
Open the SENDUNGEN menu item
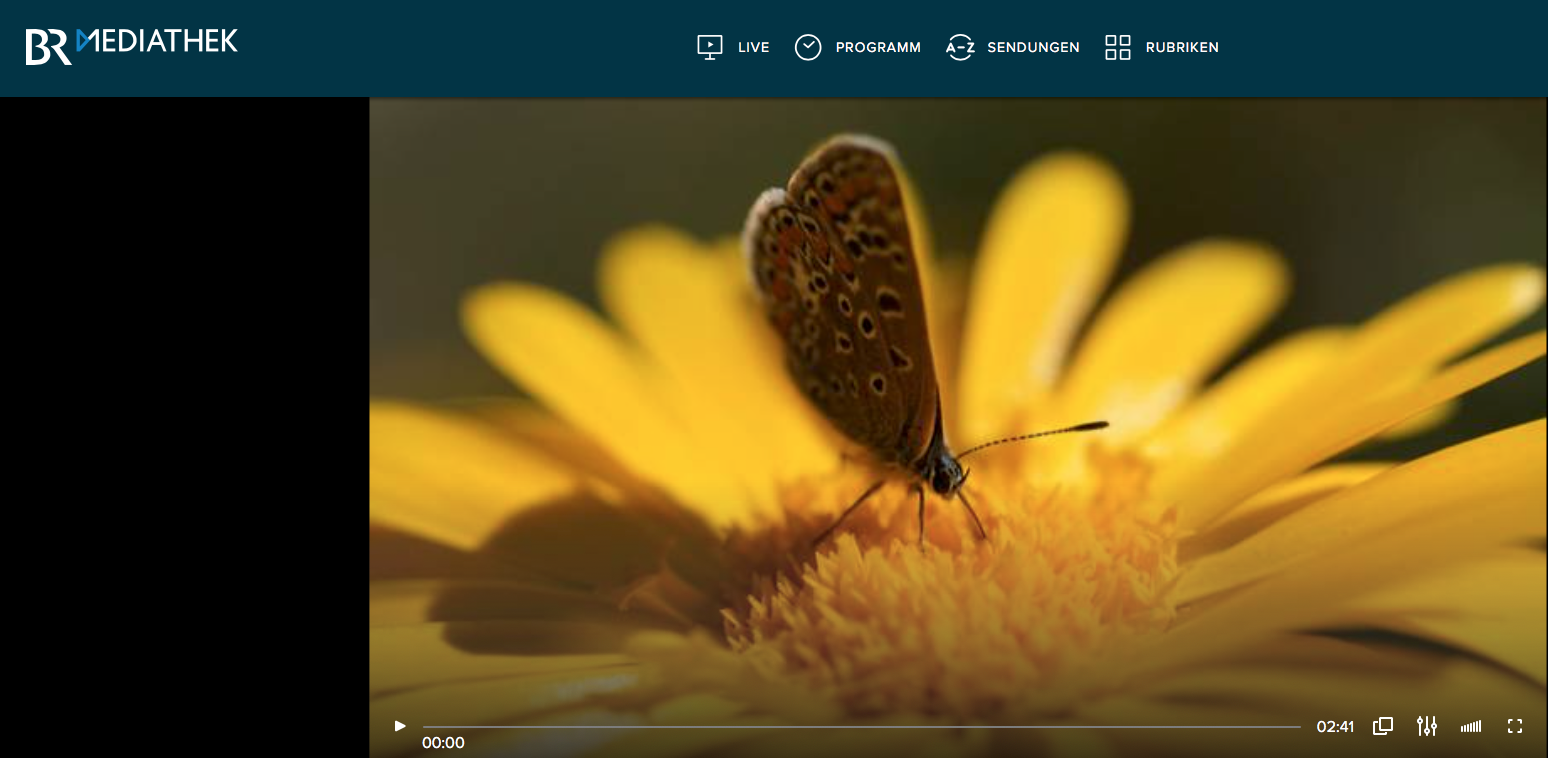pos(1033,47)
